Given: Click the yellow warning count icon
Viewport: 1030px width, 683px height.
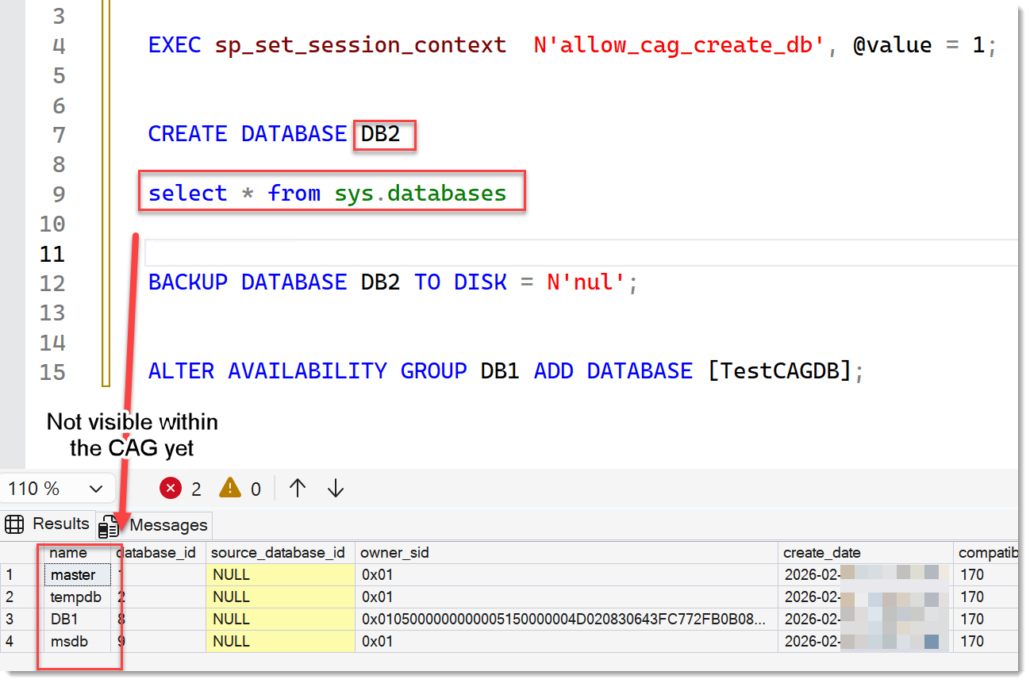Looking at the screenshot, I should point(230,488).
